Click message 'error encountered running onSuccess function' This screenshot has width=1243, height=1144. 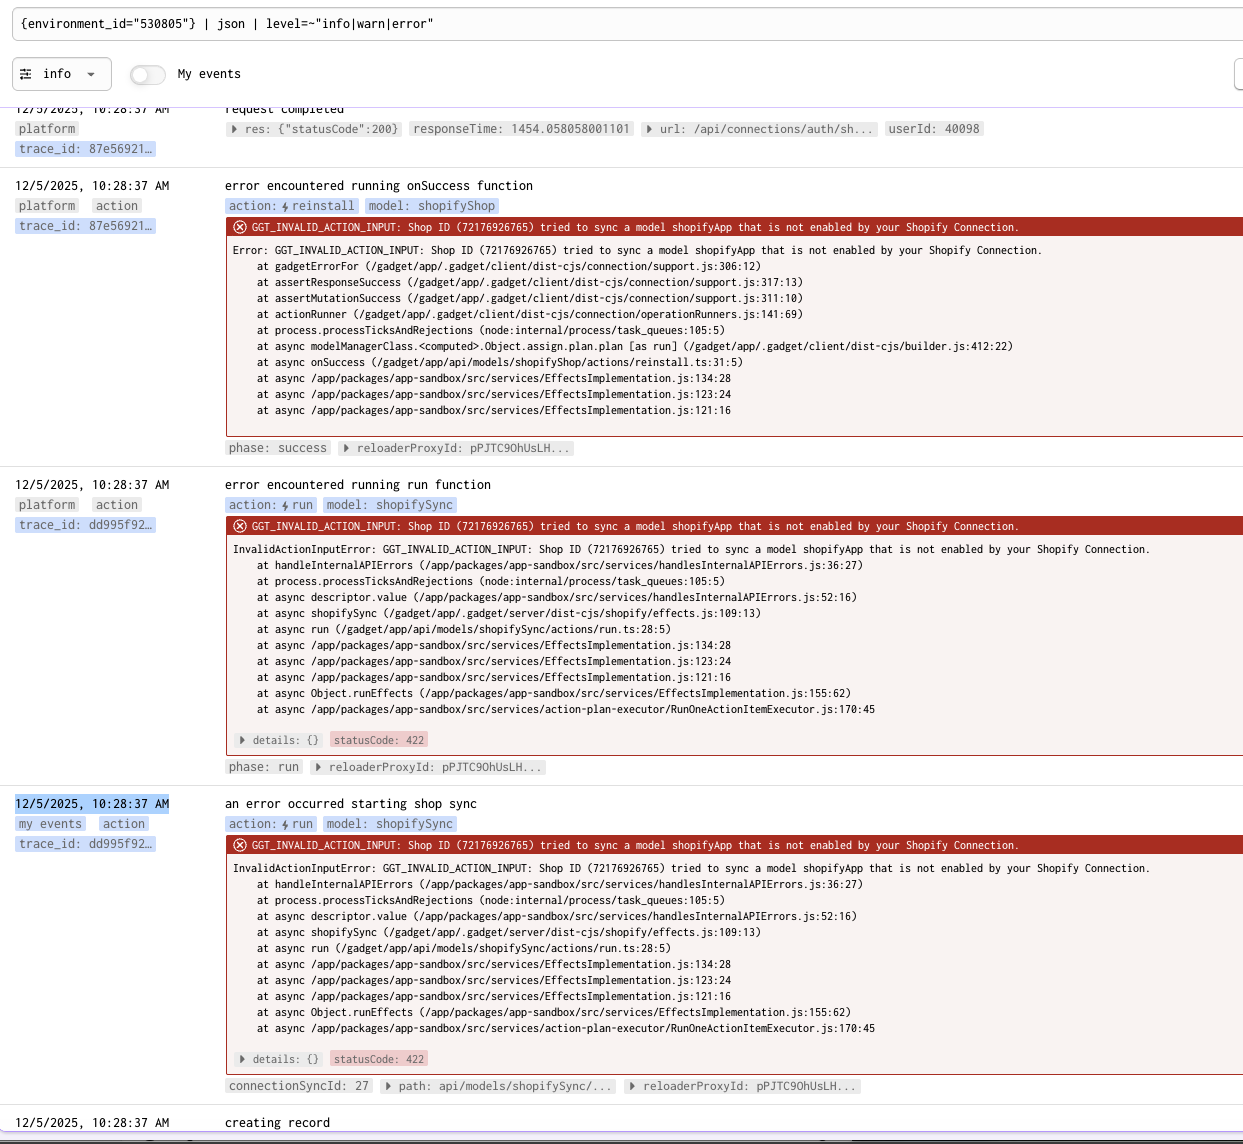click(379, 186)
